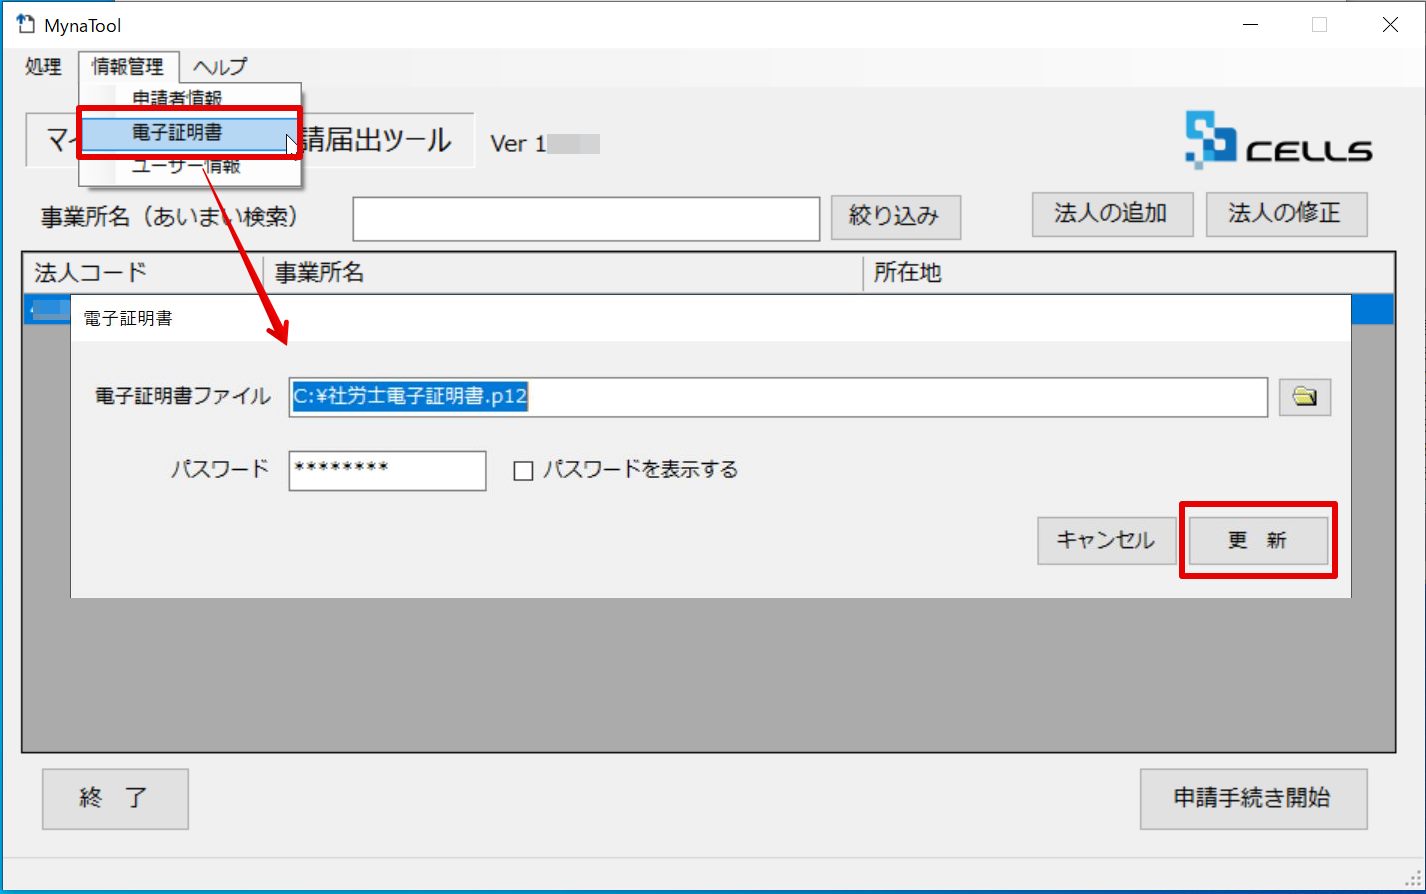Screen dimensions: 1426x894
Task: Click 法人の修正 button
Action: click(1286, 214)
